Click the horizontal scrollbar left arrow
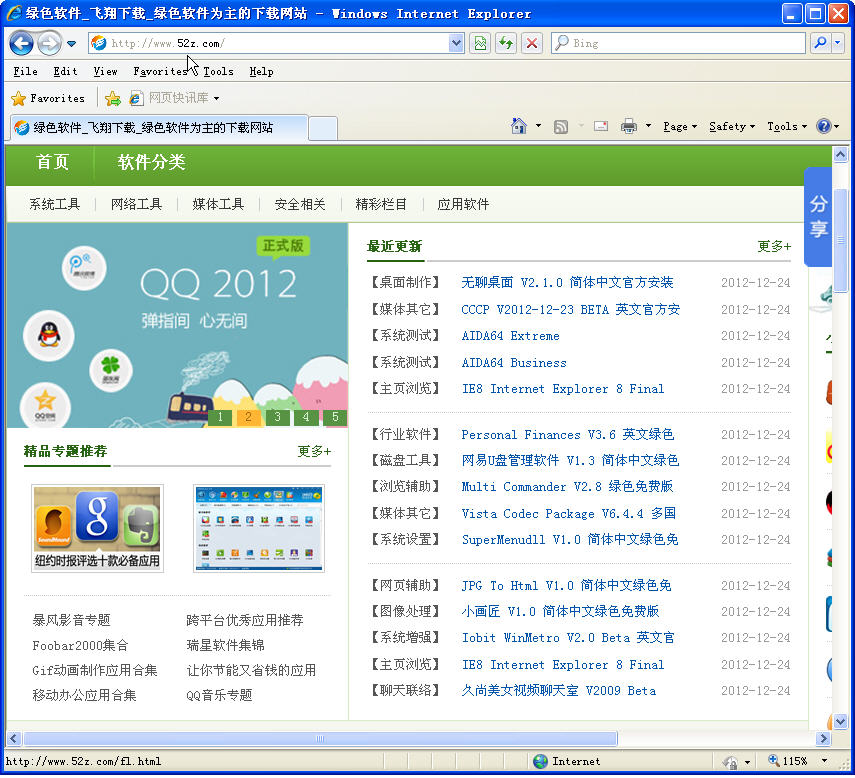The image size is (855, 778). (x=14, y=739)
